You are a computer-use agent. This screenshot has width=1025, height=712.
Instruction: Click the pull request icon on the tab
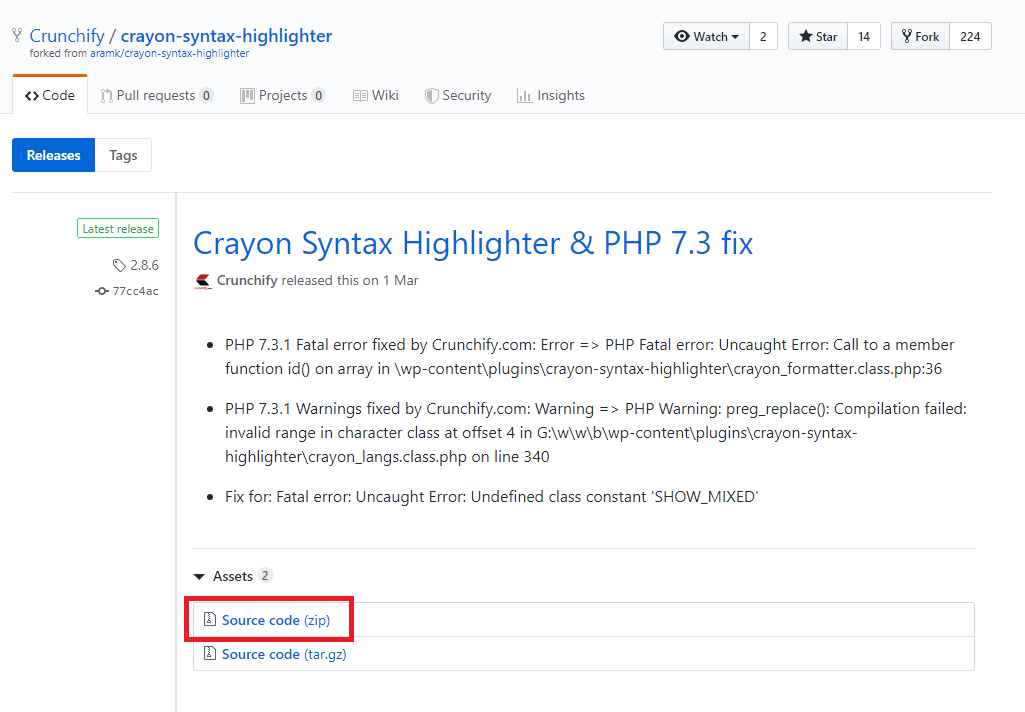(107, 96)
